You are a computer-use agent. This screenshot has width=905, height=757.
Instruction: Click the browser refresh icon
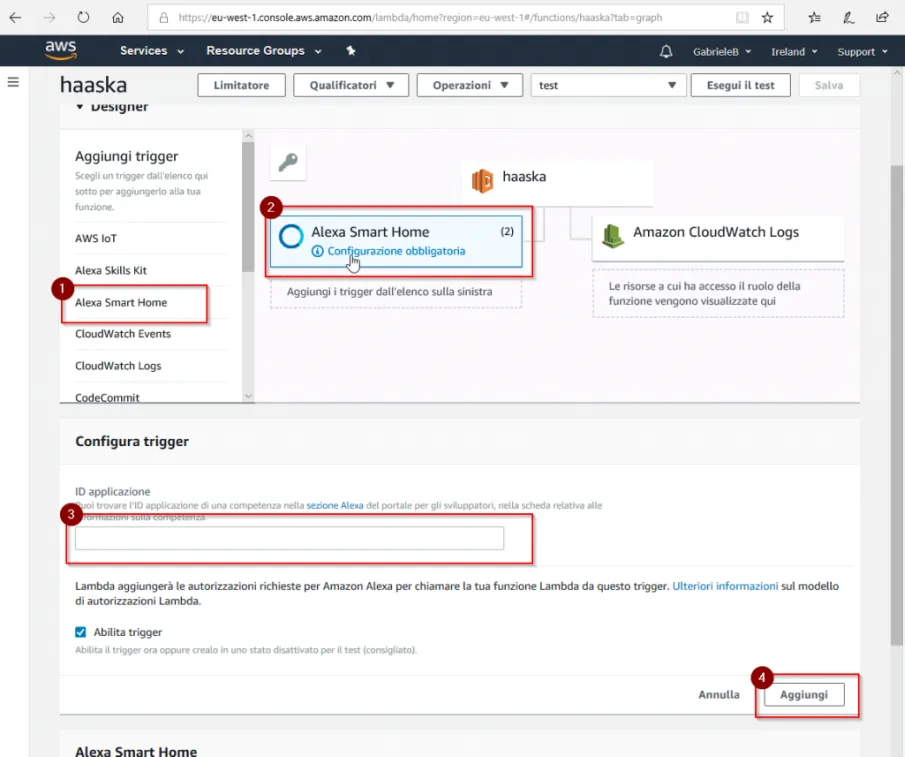pos(84,17)
